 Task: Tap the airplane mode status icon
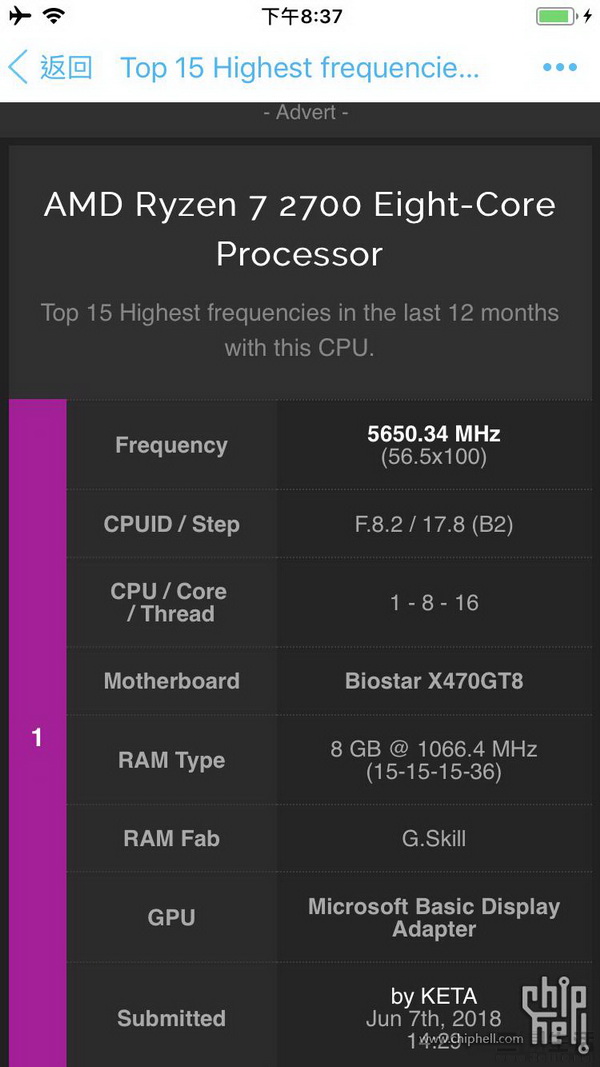tap(20, 16)
